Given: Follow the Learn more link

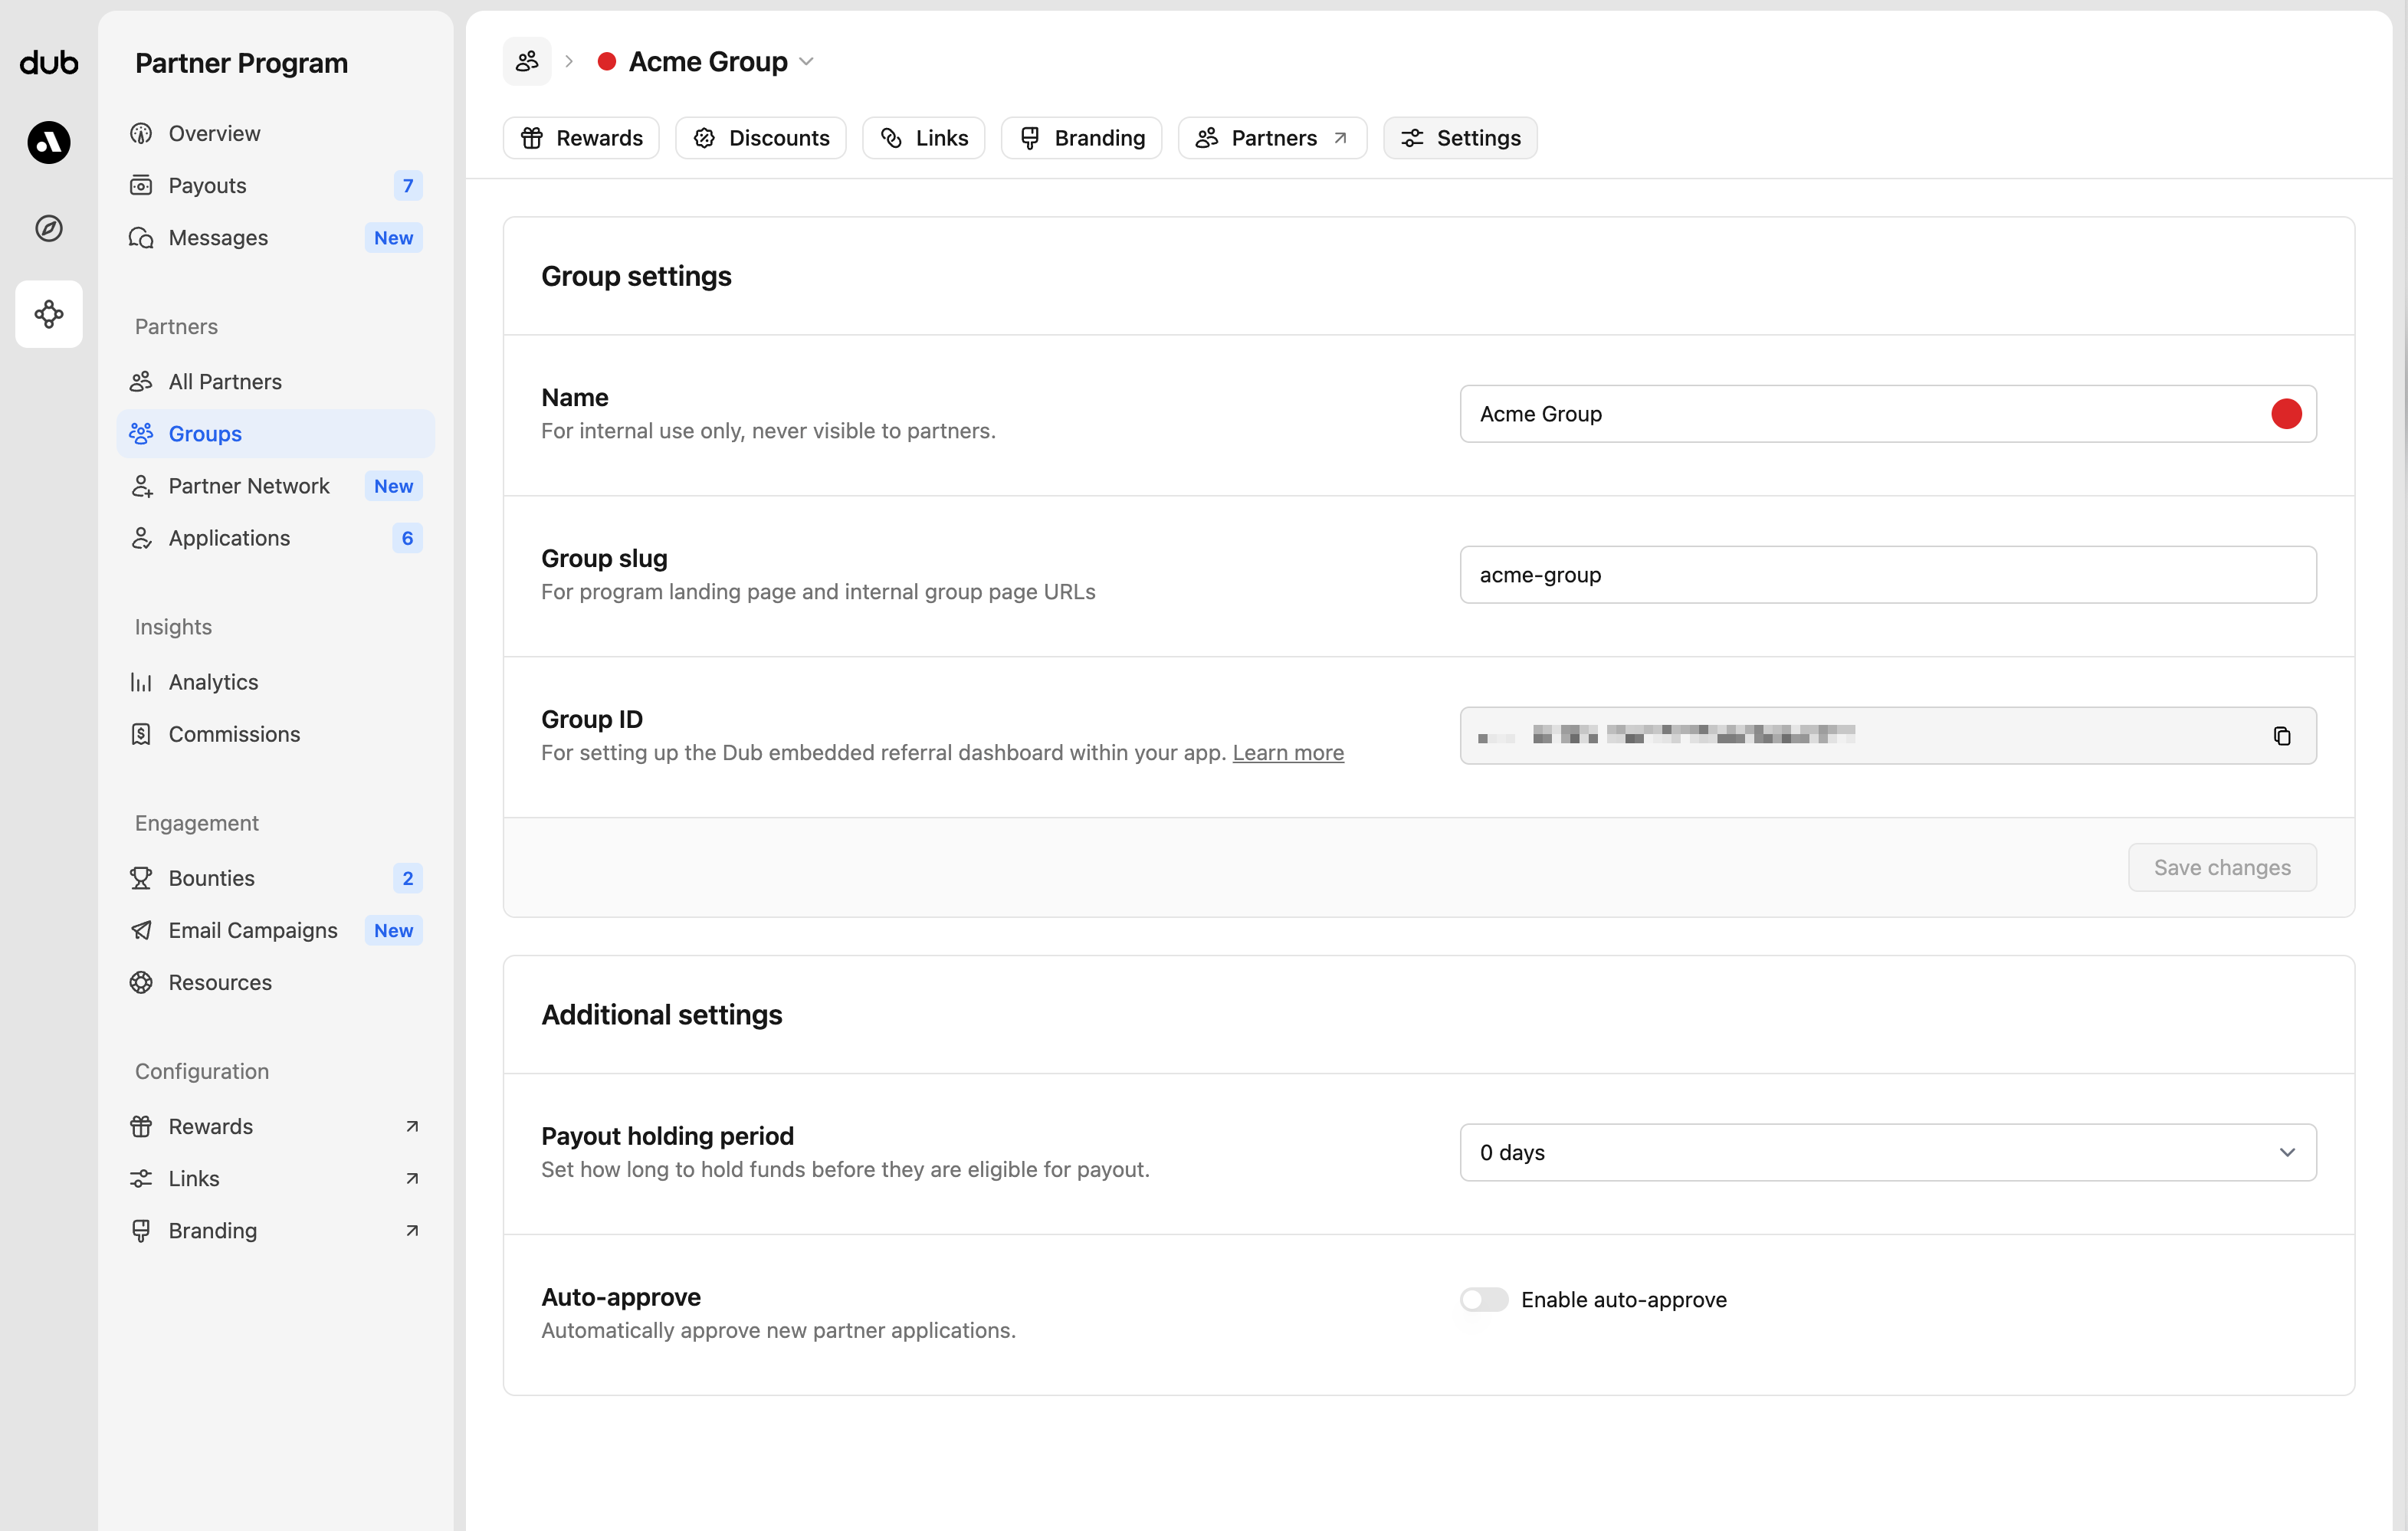Looking at the screenshot, I should [x=1287, y=752].
